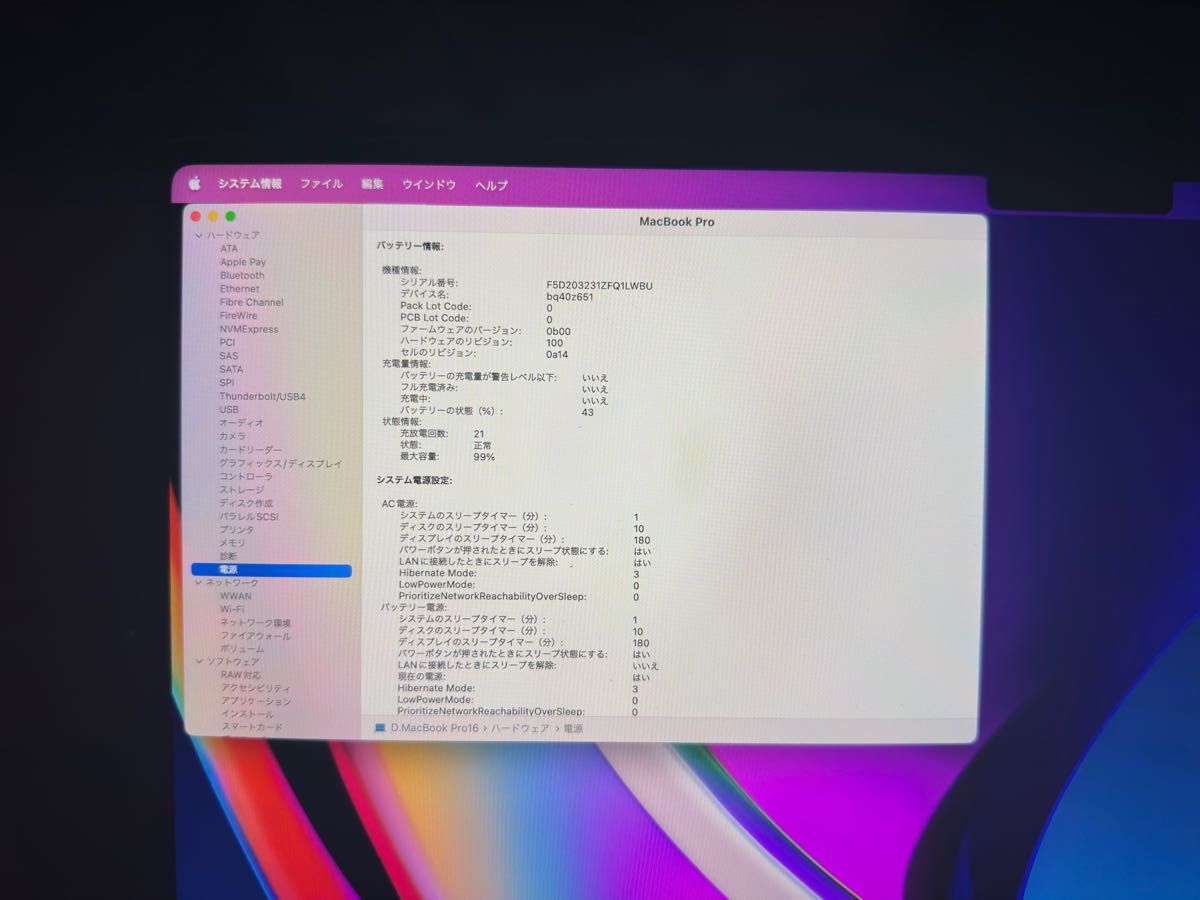
Task: Click 電源 in the bottom path bar
Action: point(572,729)
